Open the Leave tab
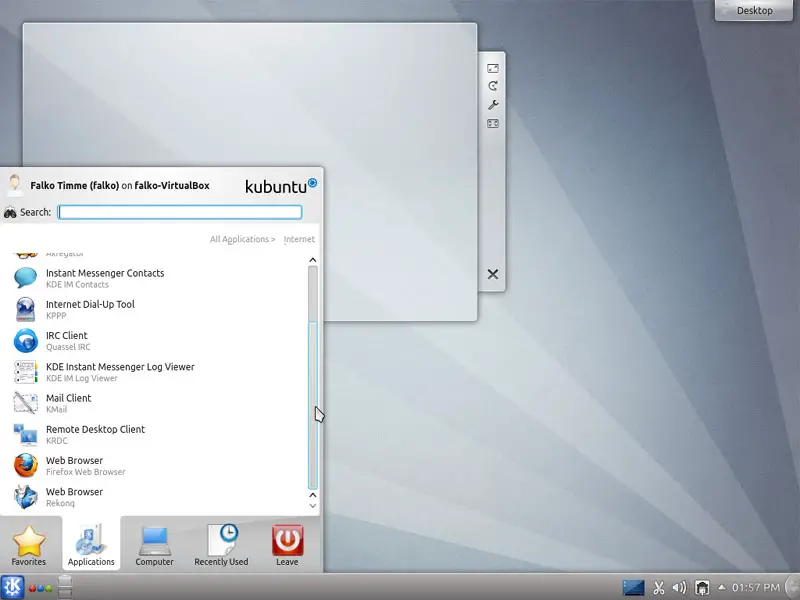Viewport: 800px width, 600px height. pos(287,545)
